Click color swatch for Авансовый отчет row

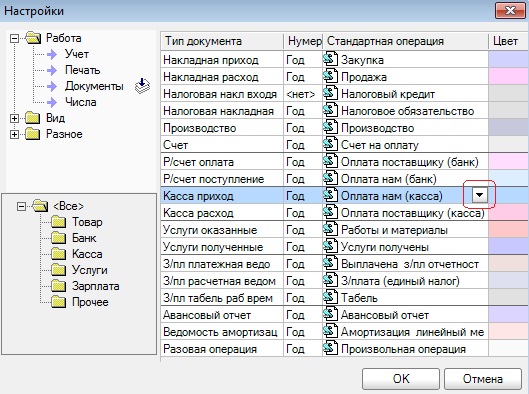coord(508,315)
